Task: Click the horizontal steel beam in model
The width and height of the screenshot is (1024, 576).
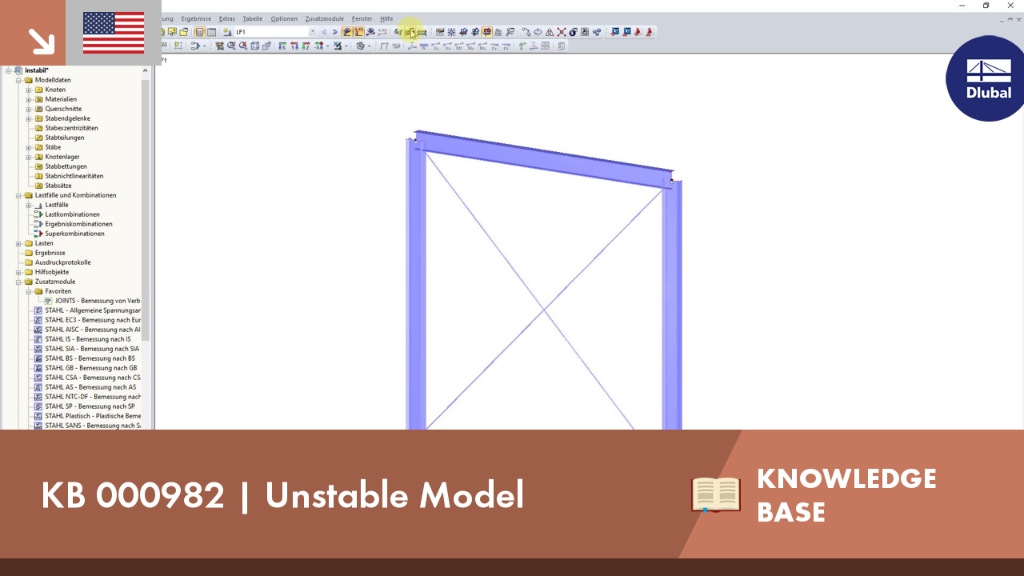Action: click(x=543, y=159)
